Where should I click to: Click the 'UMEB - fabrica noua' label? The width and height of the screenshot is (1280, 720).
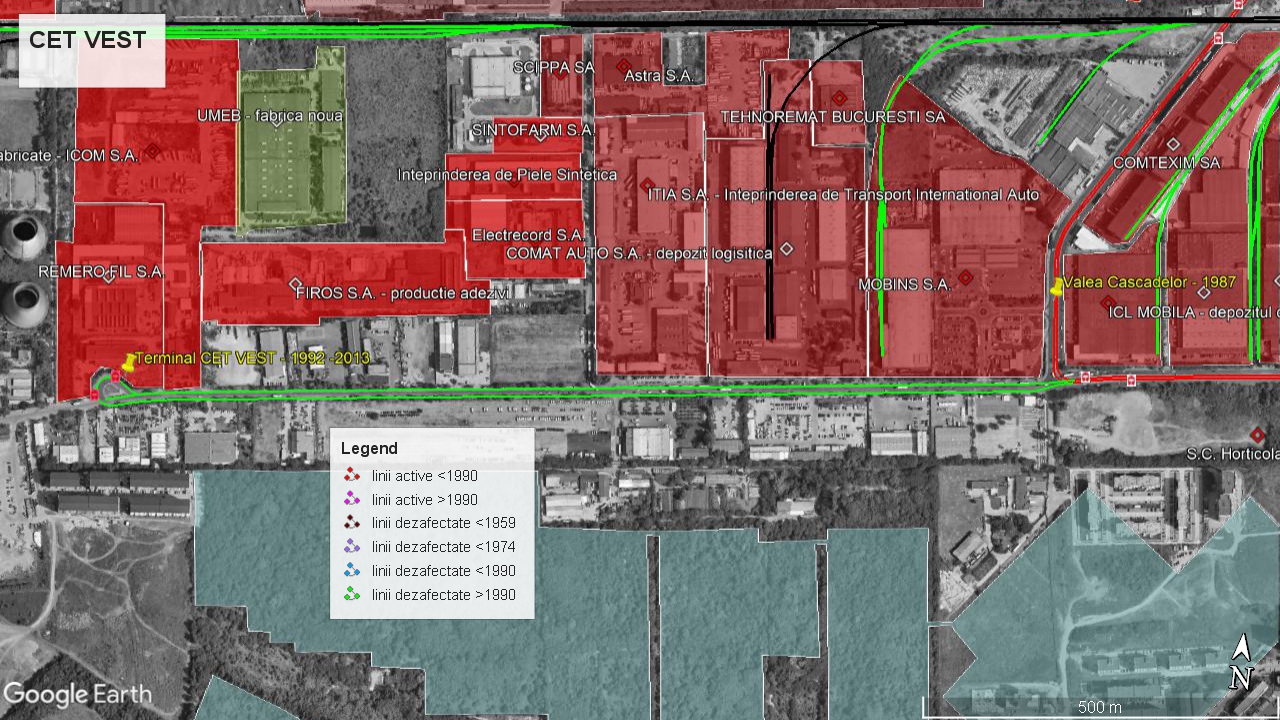click(270, 115)
